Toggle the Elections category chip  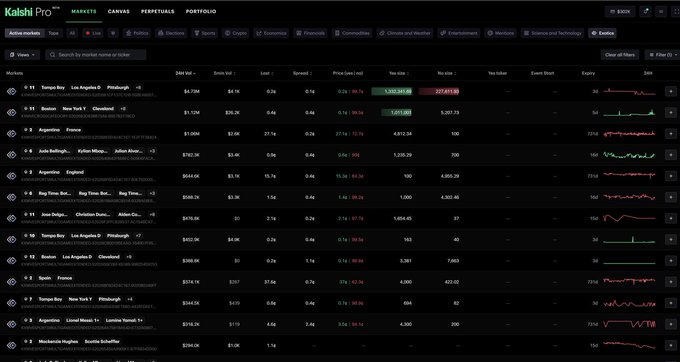coord(171,33)
